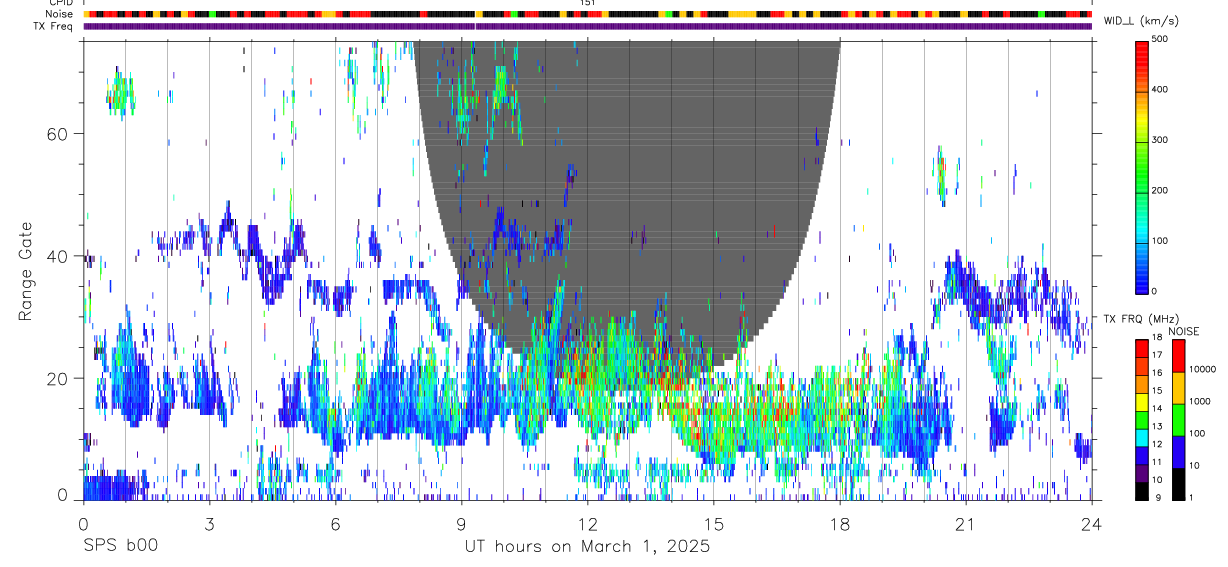Image resolution: width=1228 pixels, height=567 pixels.
Task: Click the '15' tick on the TX FRQ legend
Action: [1157, 390]
